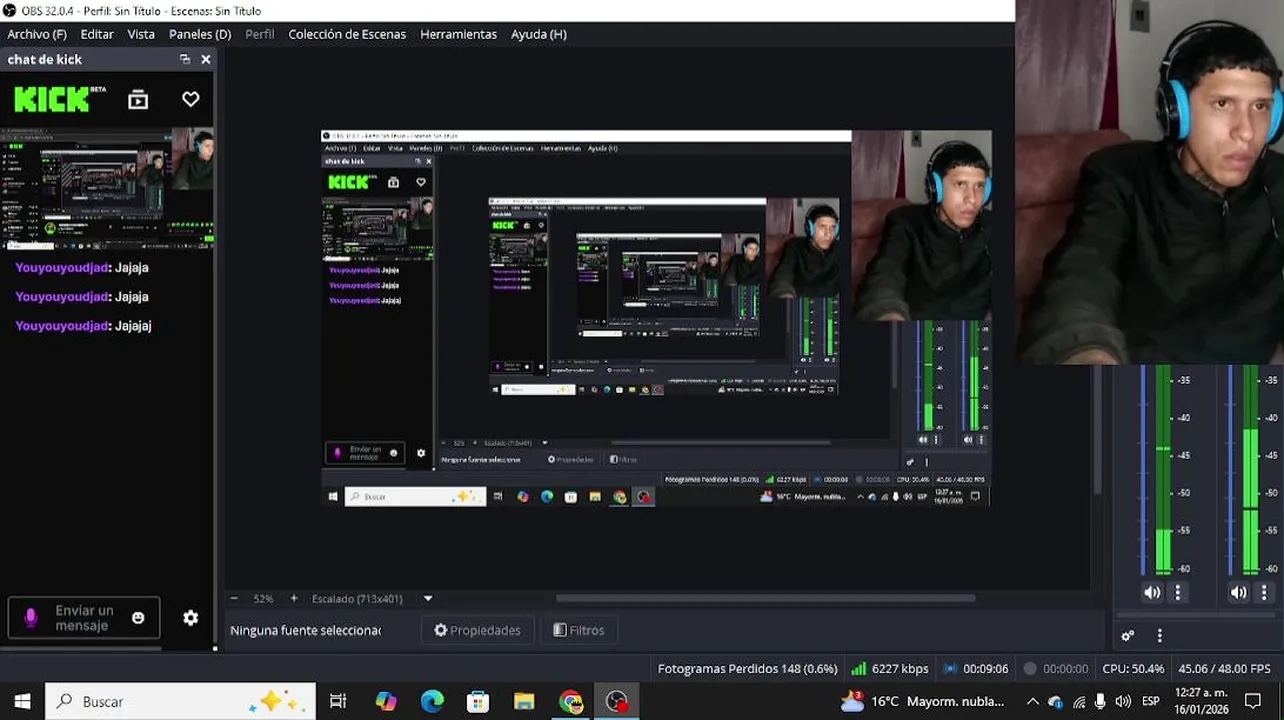Float the chat de kick dock
Screen dimensions: 1284x720
click(185, 59)
